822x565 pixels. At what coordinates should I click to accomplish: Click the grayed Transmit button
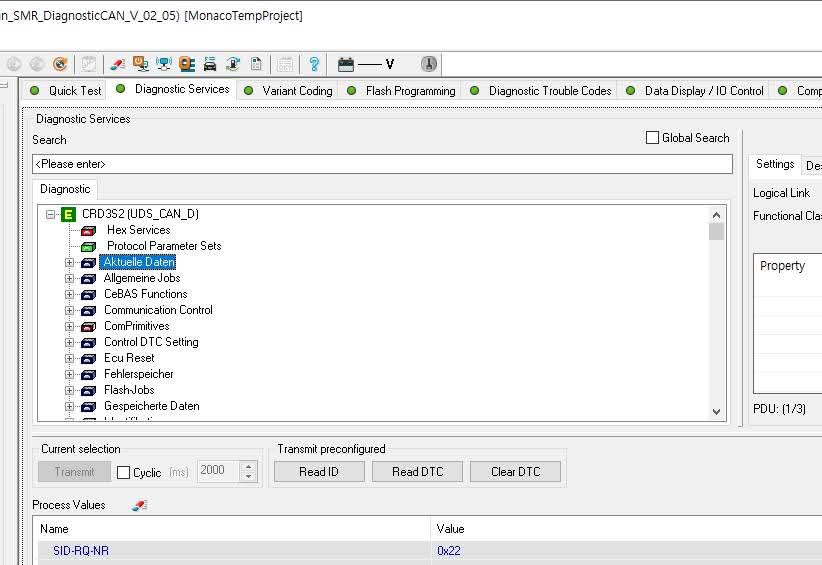click(x=74, y=472)
